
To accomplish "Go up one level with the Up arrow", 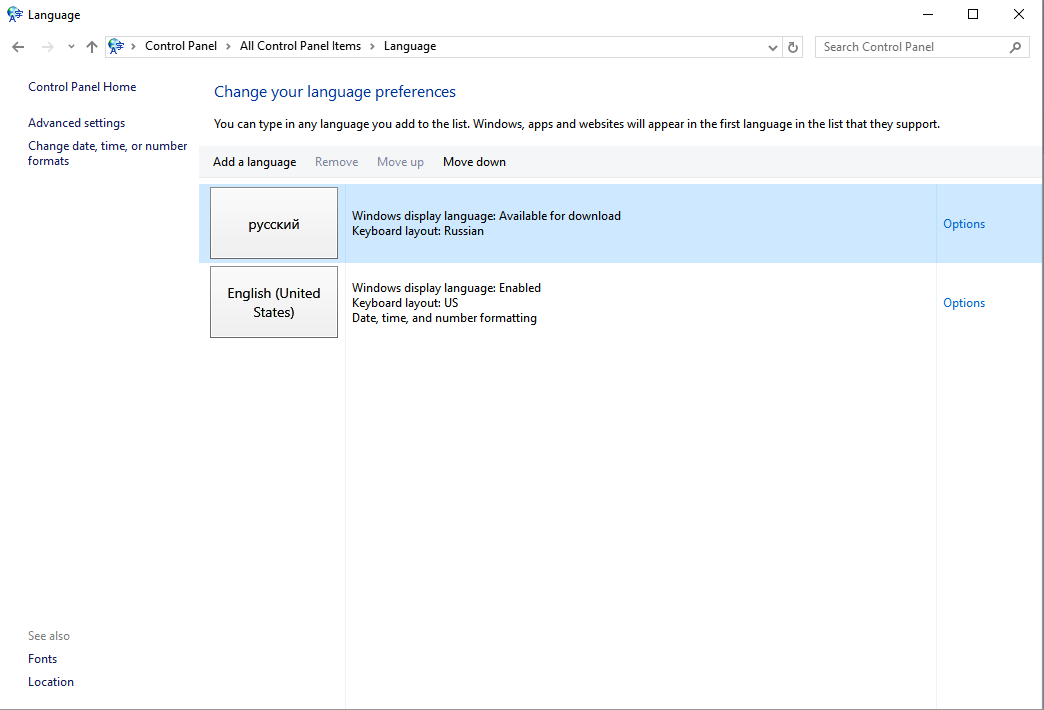I will (x=92, y=47).
